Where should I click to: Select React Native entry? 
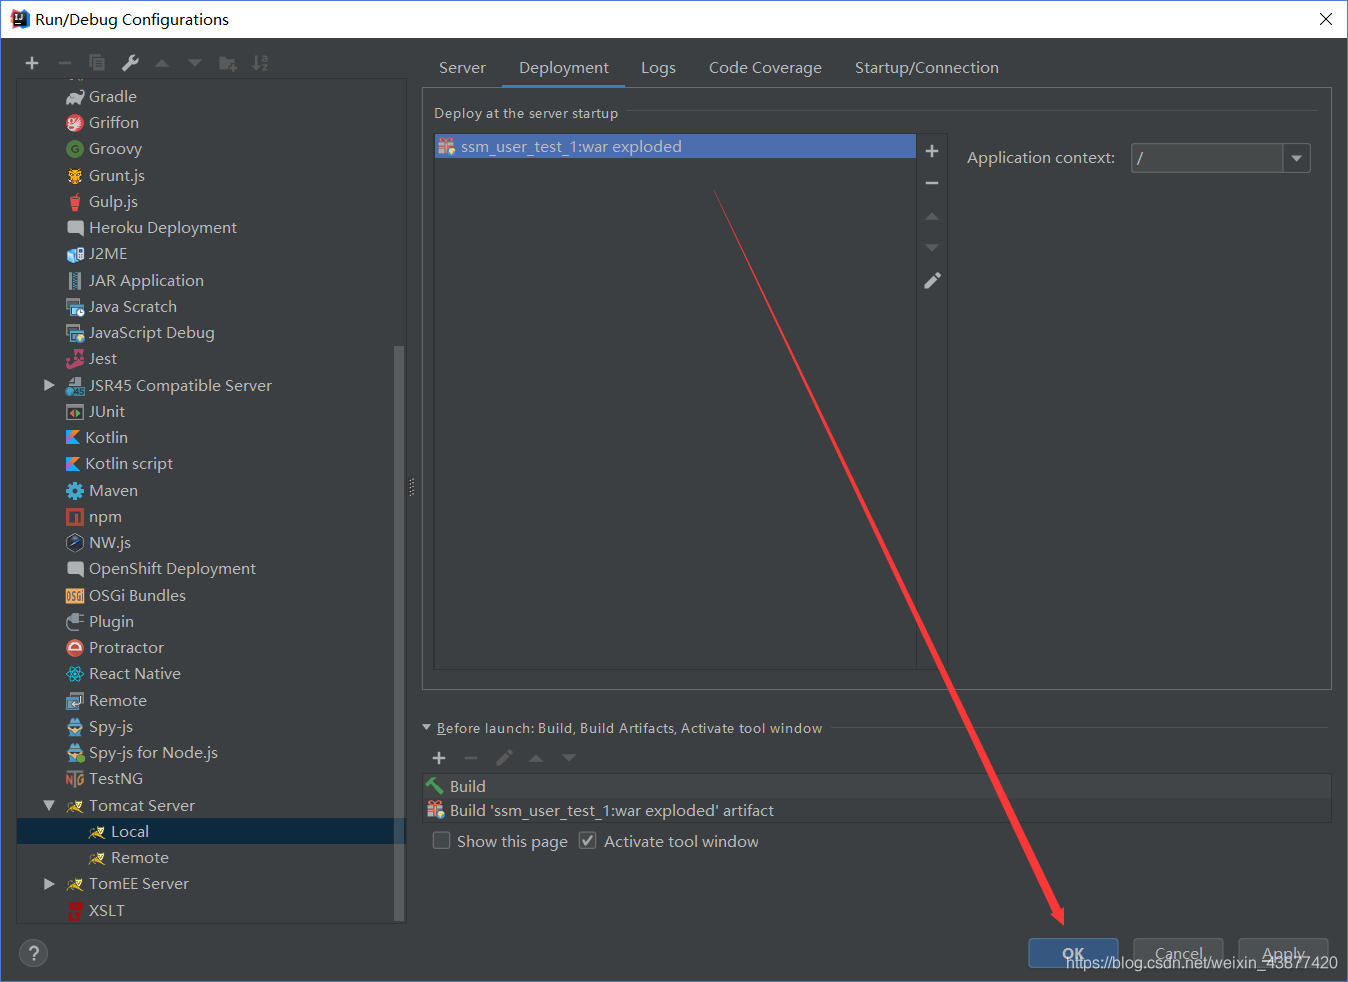(134, 674)
